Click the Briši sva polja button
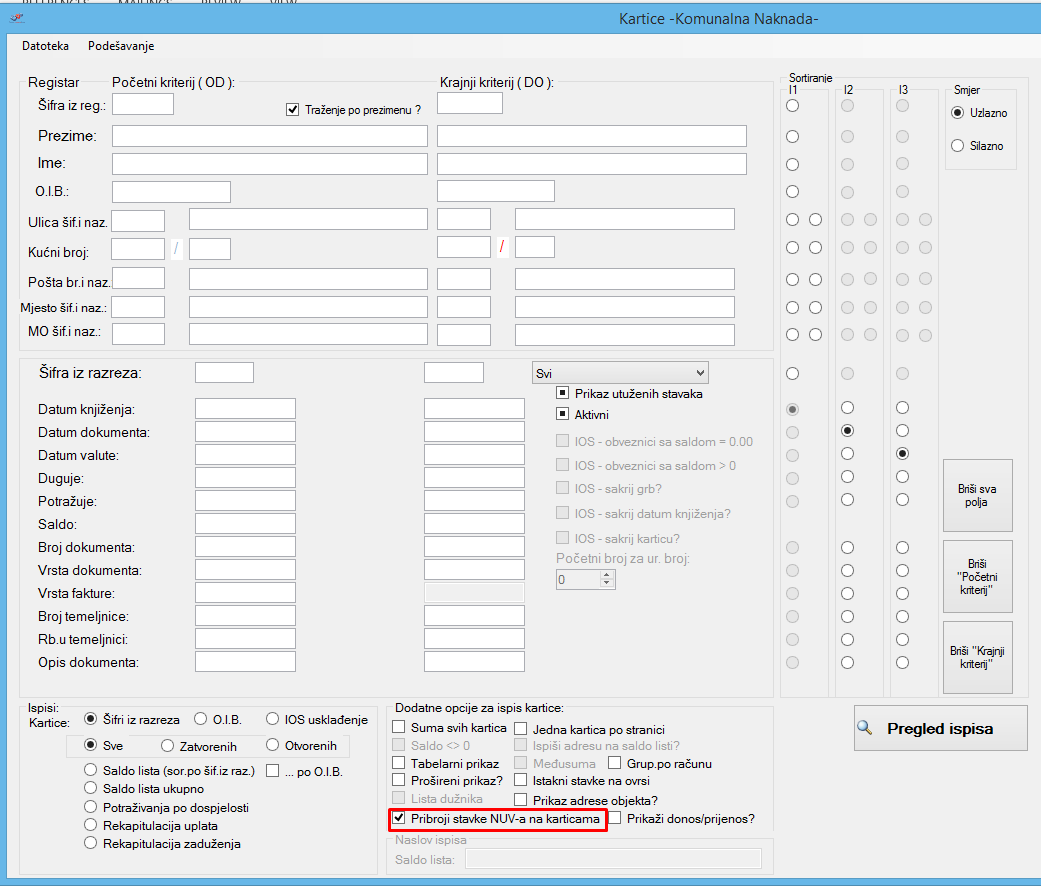Viewport: 1041px width, 886px height. point(977,495)
